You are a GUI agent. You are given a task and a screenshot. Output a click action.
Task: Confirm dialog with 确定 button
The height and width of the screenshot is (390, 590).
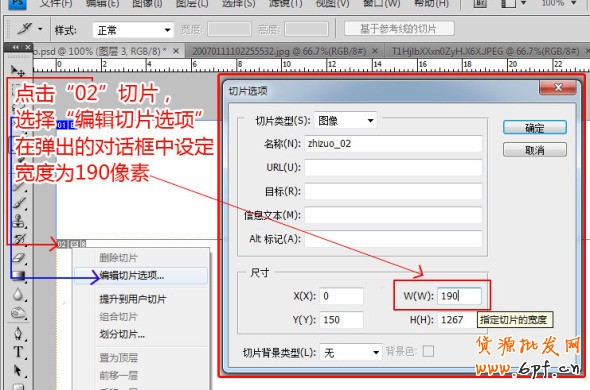click(x=535, y=128)
